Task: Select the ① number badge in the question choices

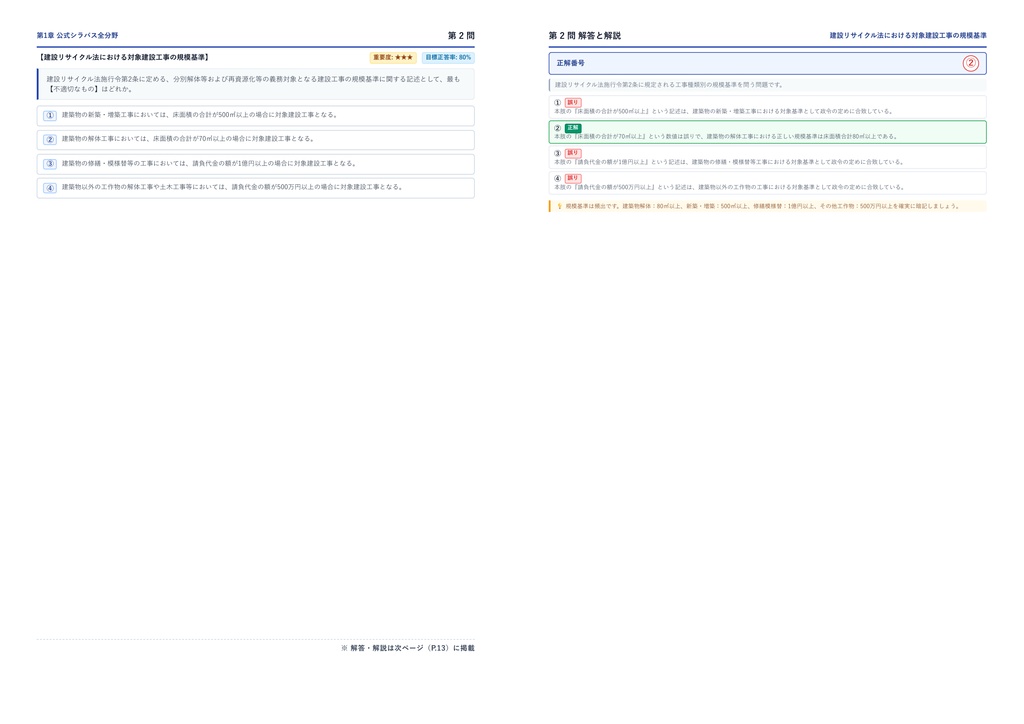Action: pos(50,116)
